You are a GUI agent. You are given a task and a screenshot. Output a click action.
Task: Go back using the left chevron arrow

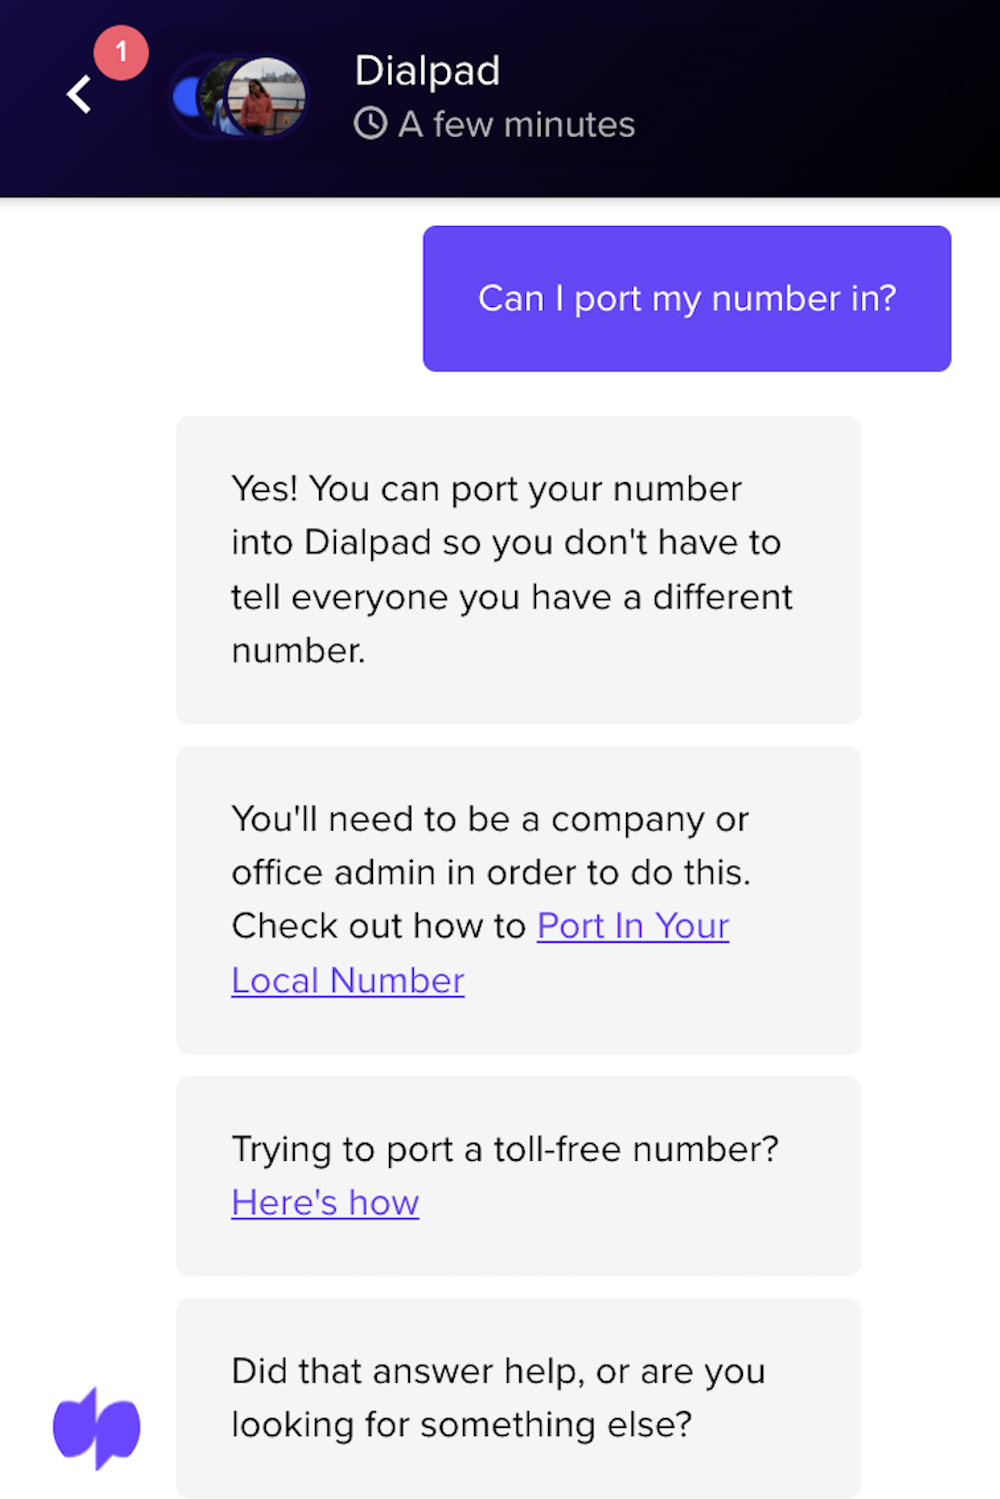pos(80,95)
